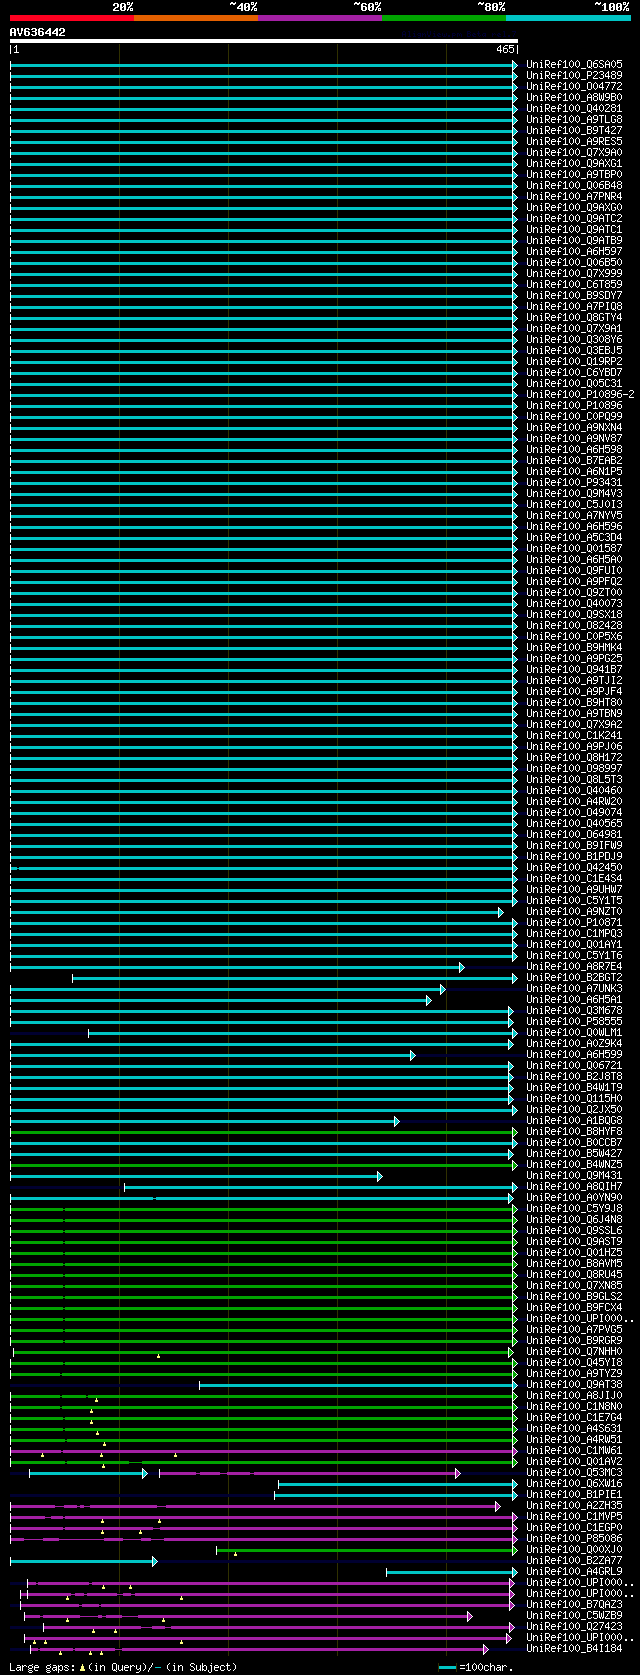Screen dimensions: 640x1675
Task: Select the UniRef100_A9TBP0 label
Action: point(574,174)
